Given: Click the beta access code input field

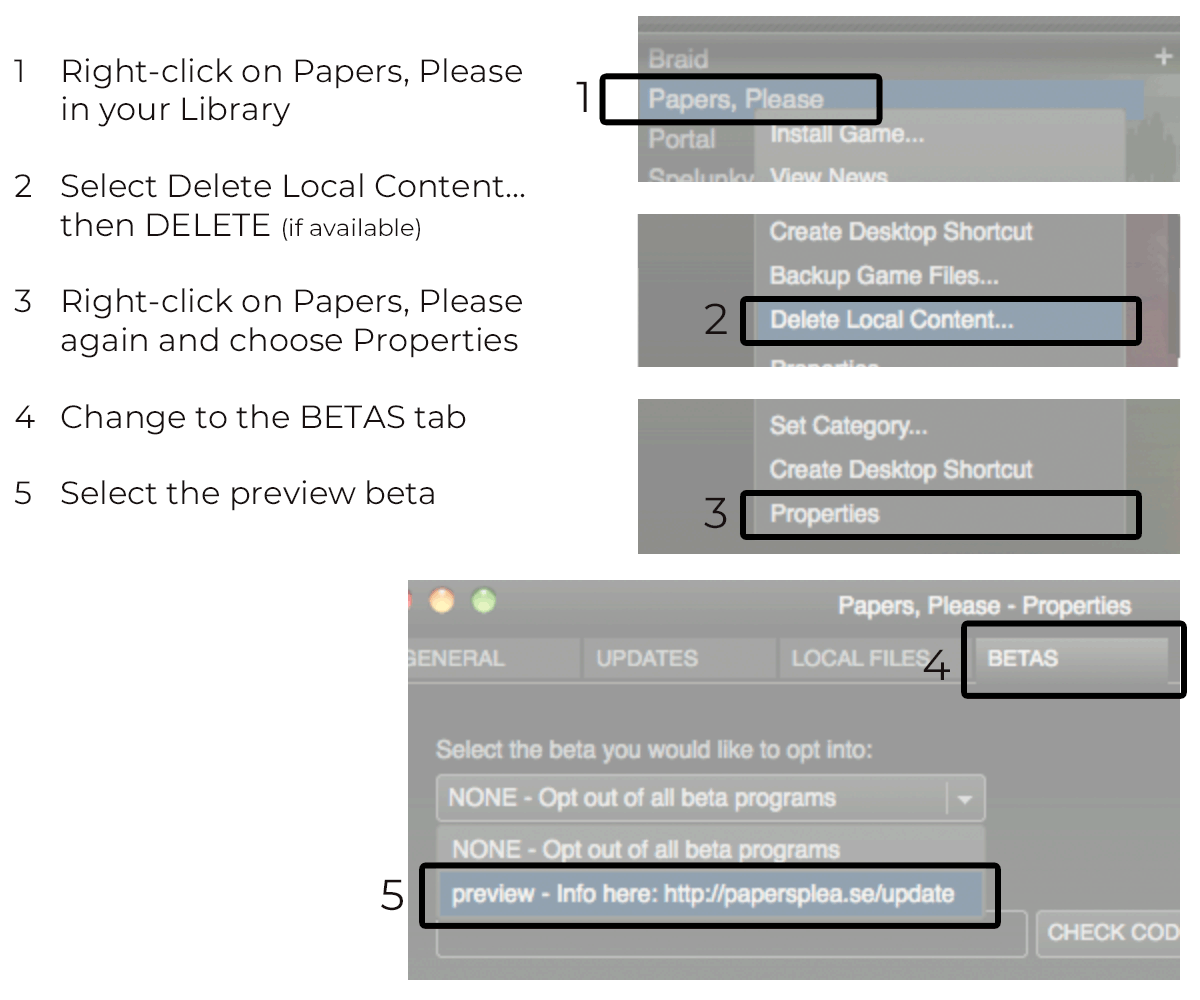Looking at the screenshot, I should tap(730, 935).
